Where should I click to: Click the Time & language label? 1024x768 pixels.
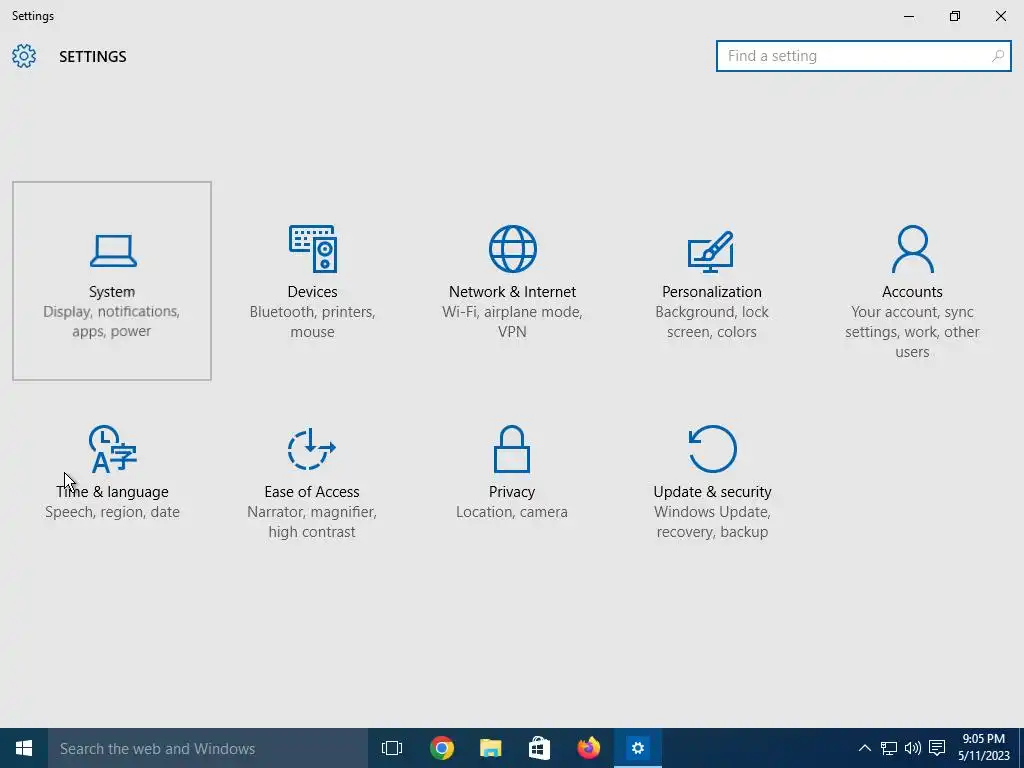112,492
